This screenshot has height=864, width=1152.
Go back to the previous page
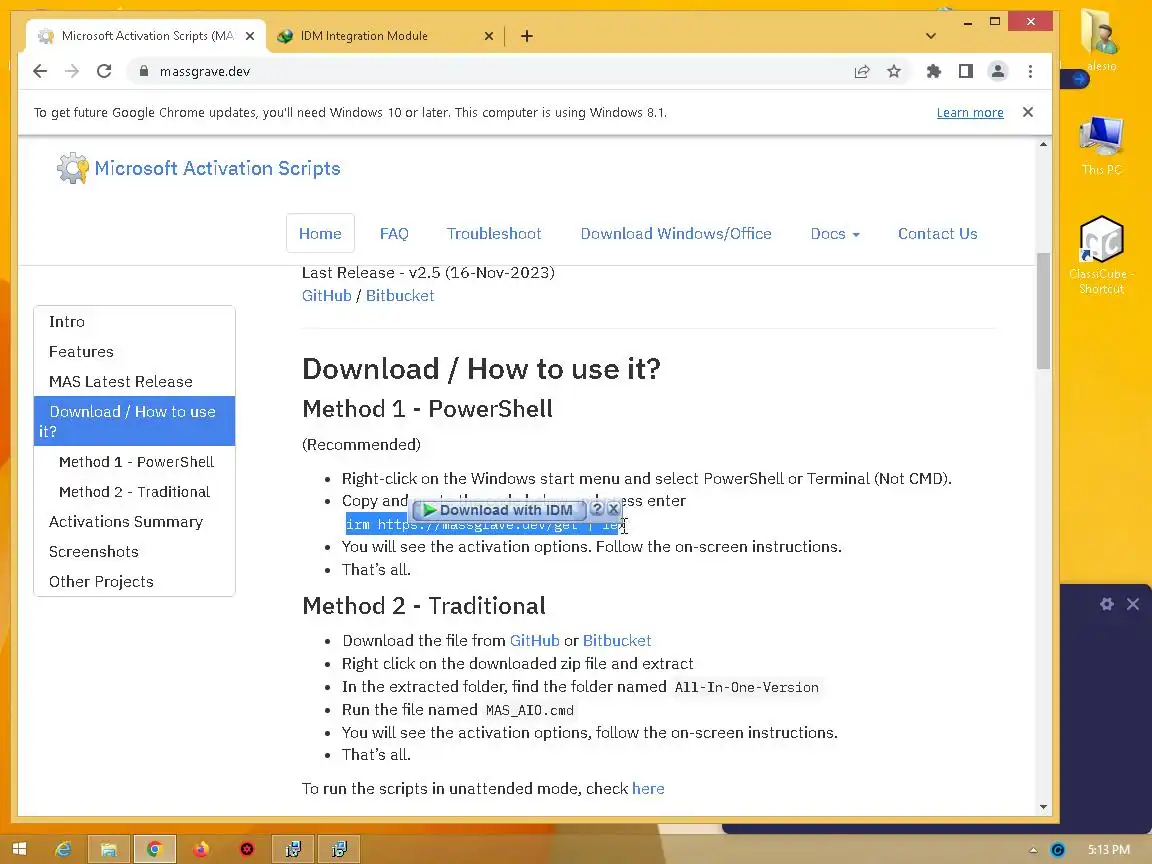point(40,71)
